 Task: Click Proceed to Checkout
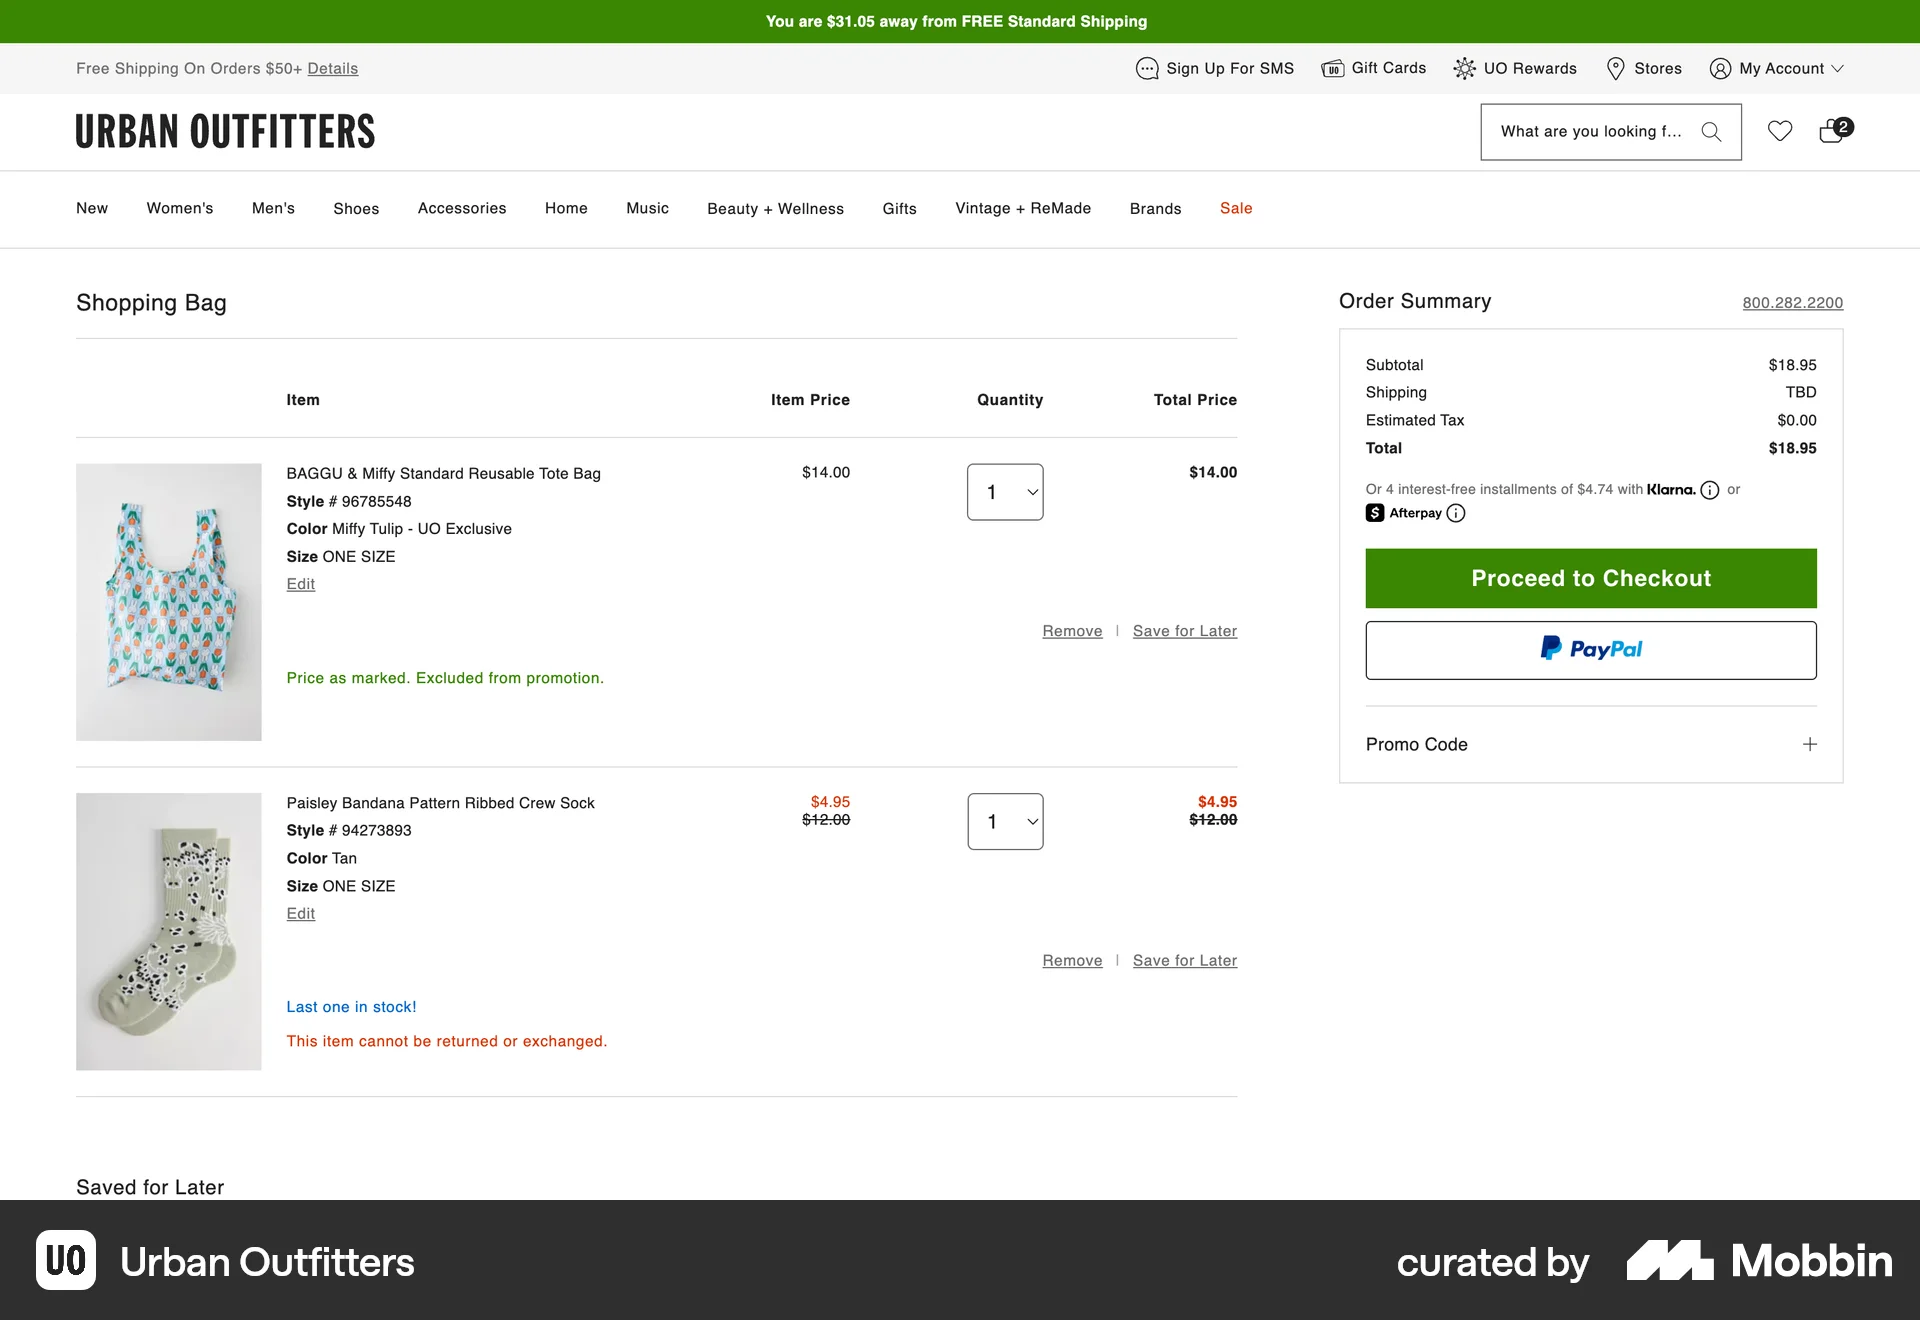(x=1590, y=578)
